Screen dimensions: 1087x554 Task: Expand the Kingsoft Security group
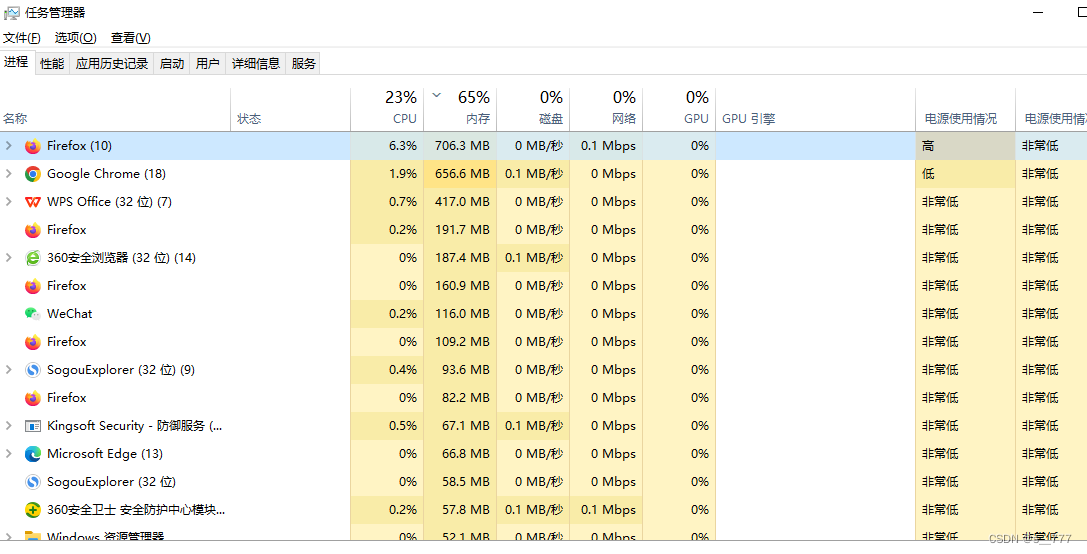(8, 426)
